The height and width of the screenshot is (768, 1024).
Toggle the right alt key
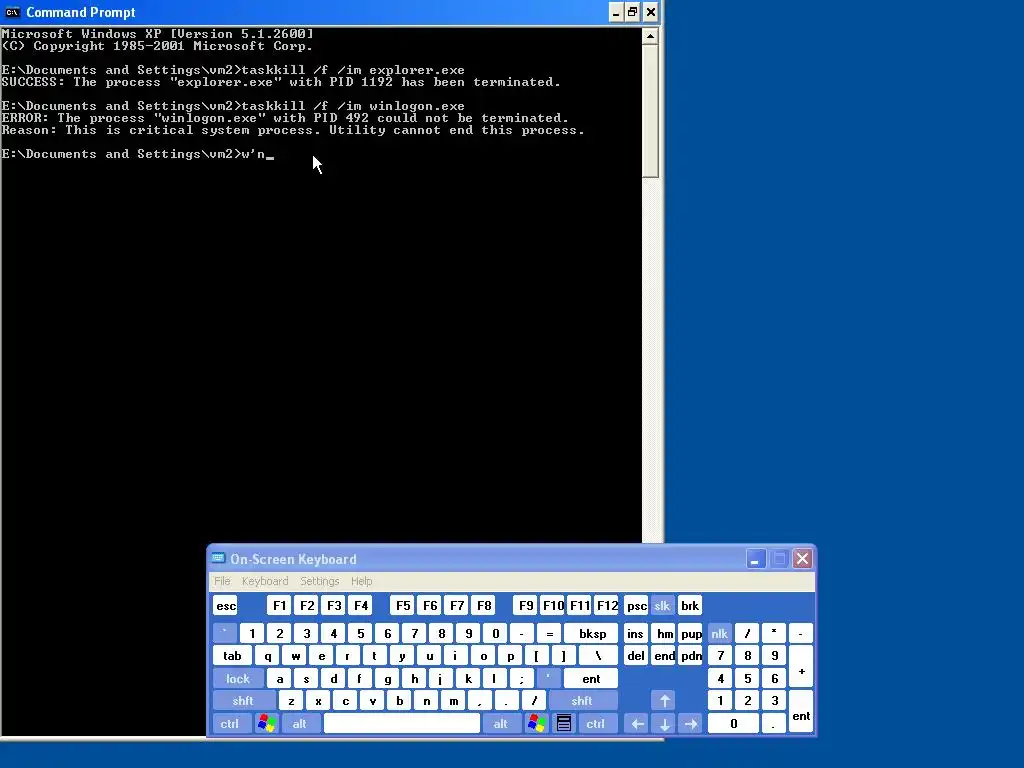tap(500, 724)
